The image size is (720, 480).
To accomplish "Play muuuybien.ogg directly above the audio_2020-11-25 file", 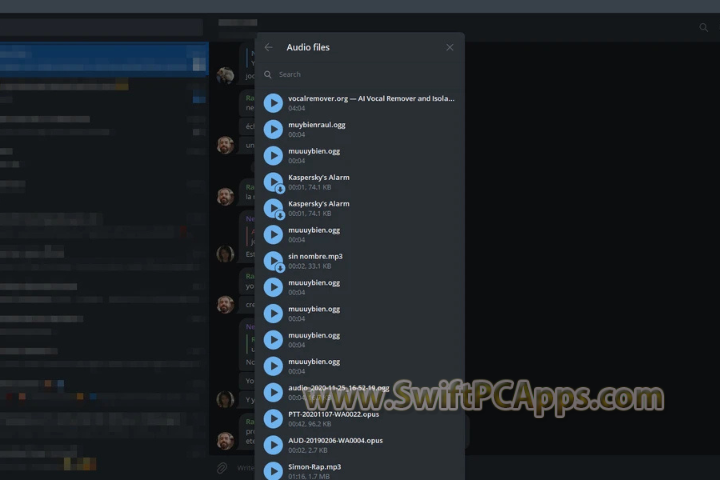I will point(273,366).
